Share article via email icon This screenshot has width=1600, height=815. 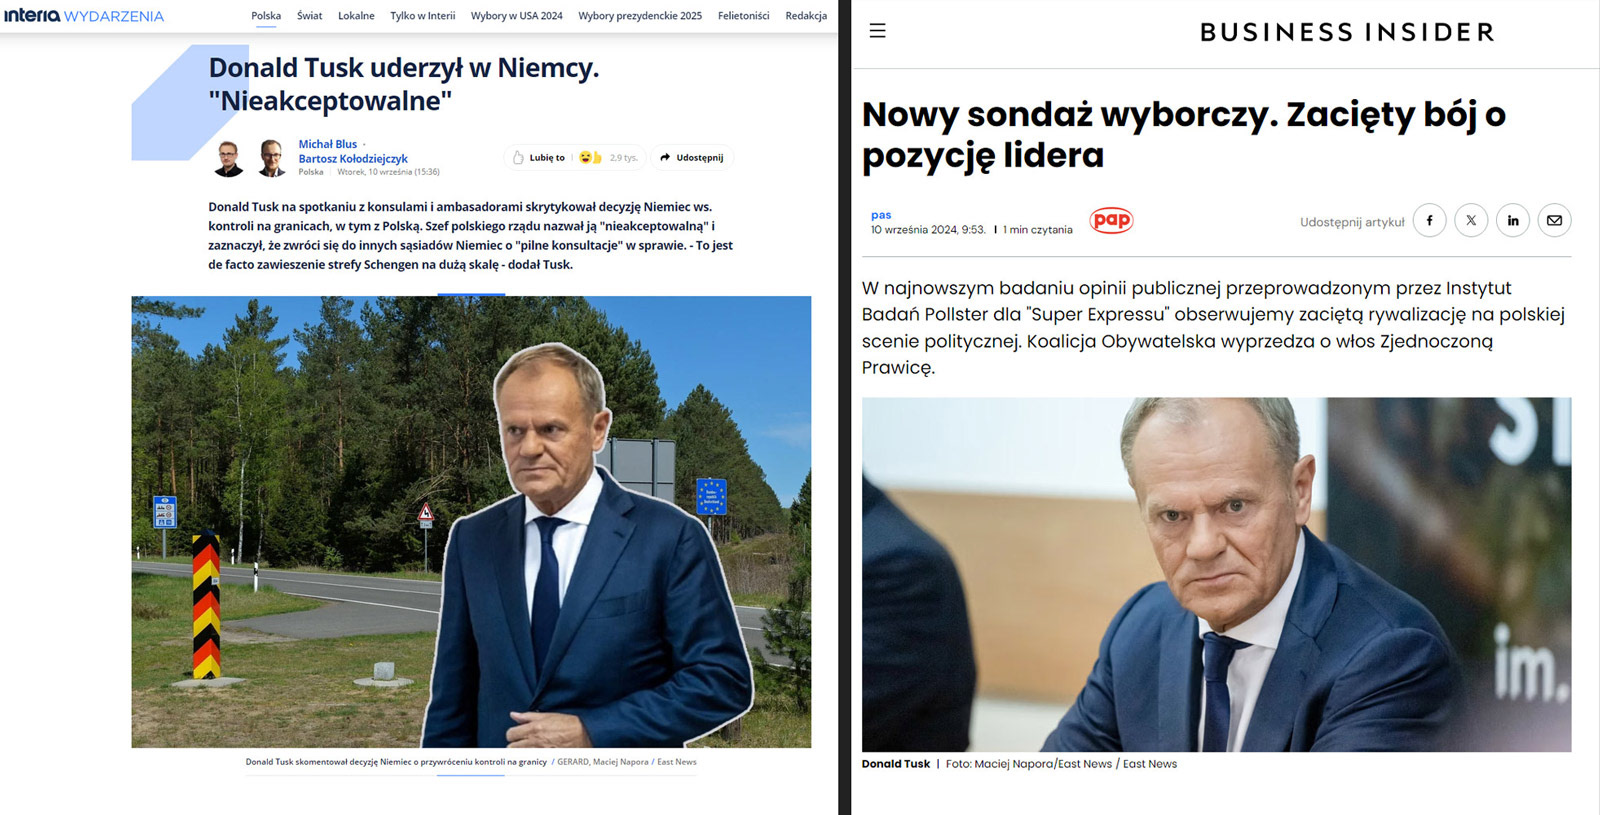[x=1554, y=221]
